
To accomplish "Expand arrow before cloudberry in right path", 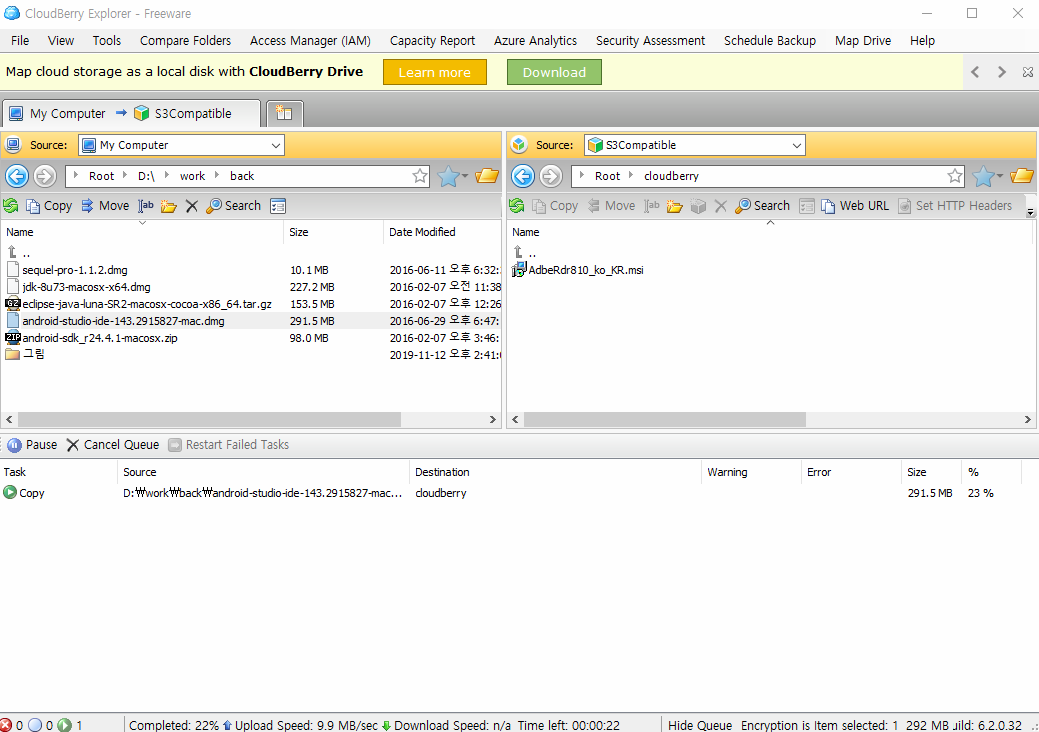I will [x=631, y=176].
